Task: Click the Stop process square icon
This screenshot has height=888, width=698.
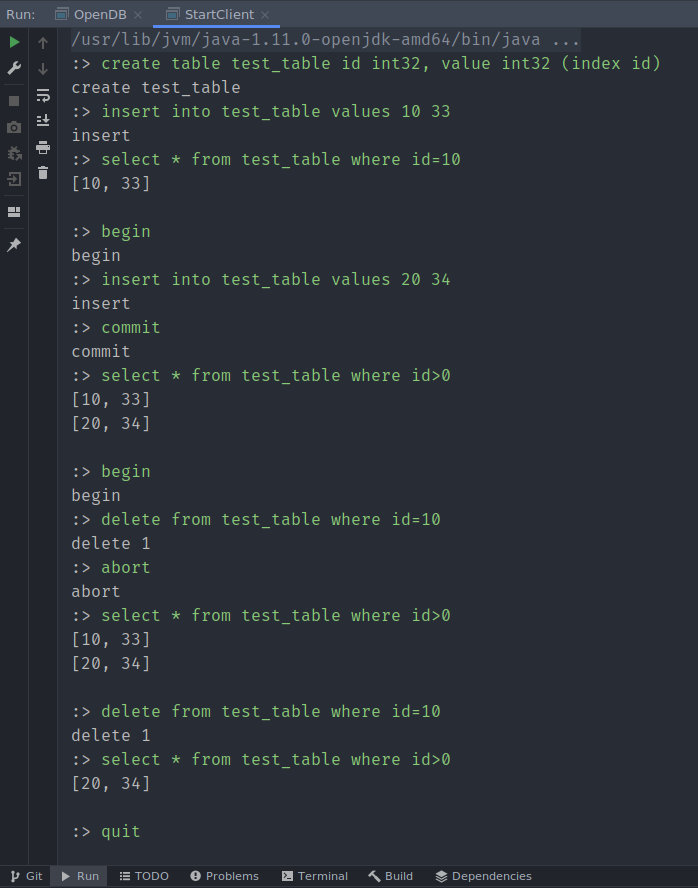Action: [14, 101]
